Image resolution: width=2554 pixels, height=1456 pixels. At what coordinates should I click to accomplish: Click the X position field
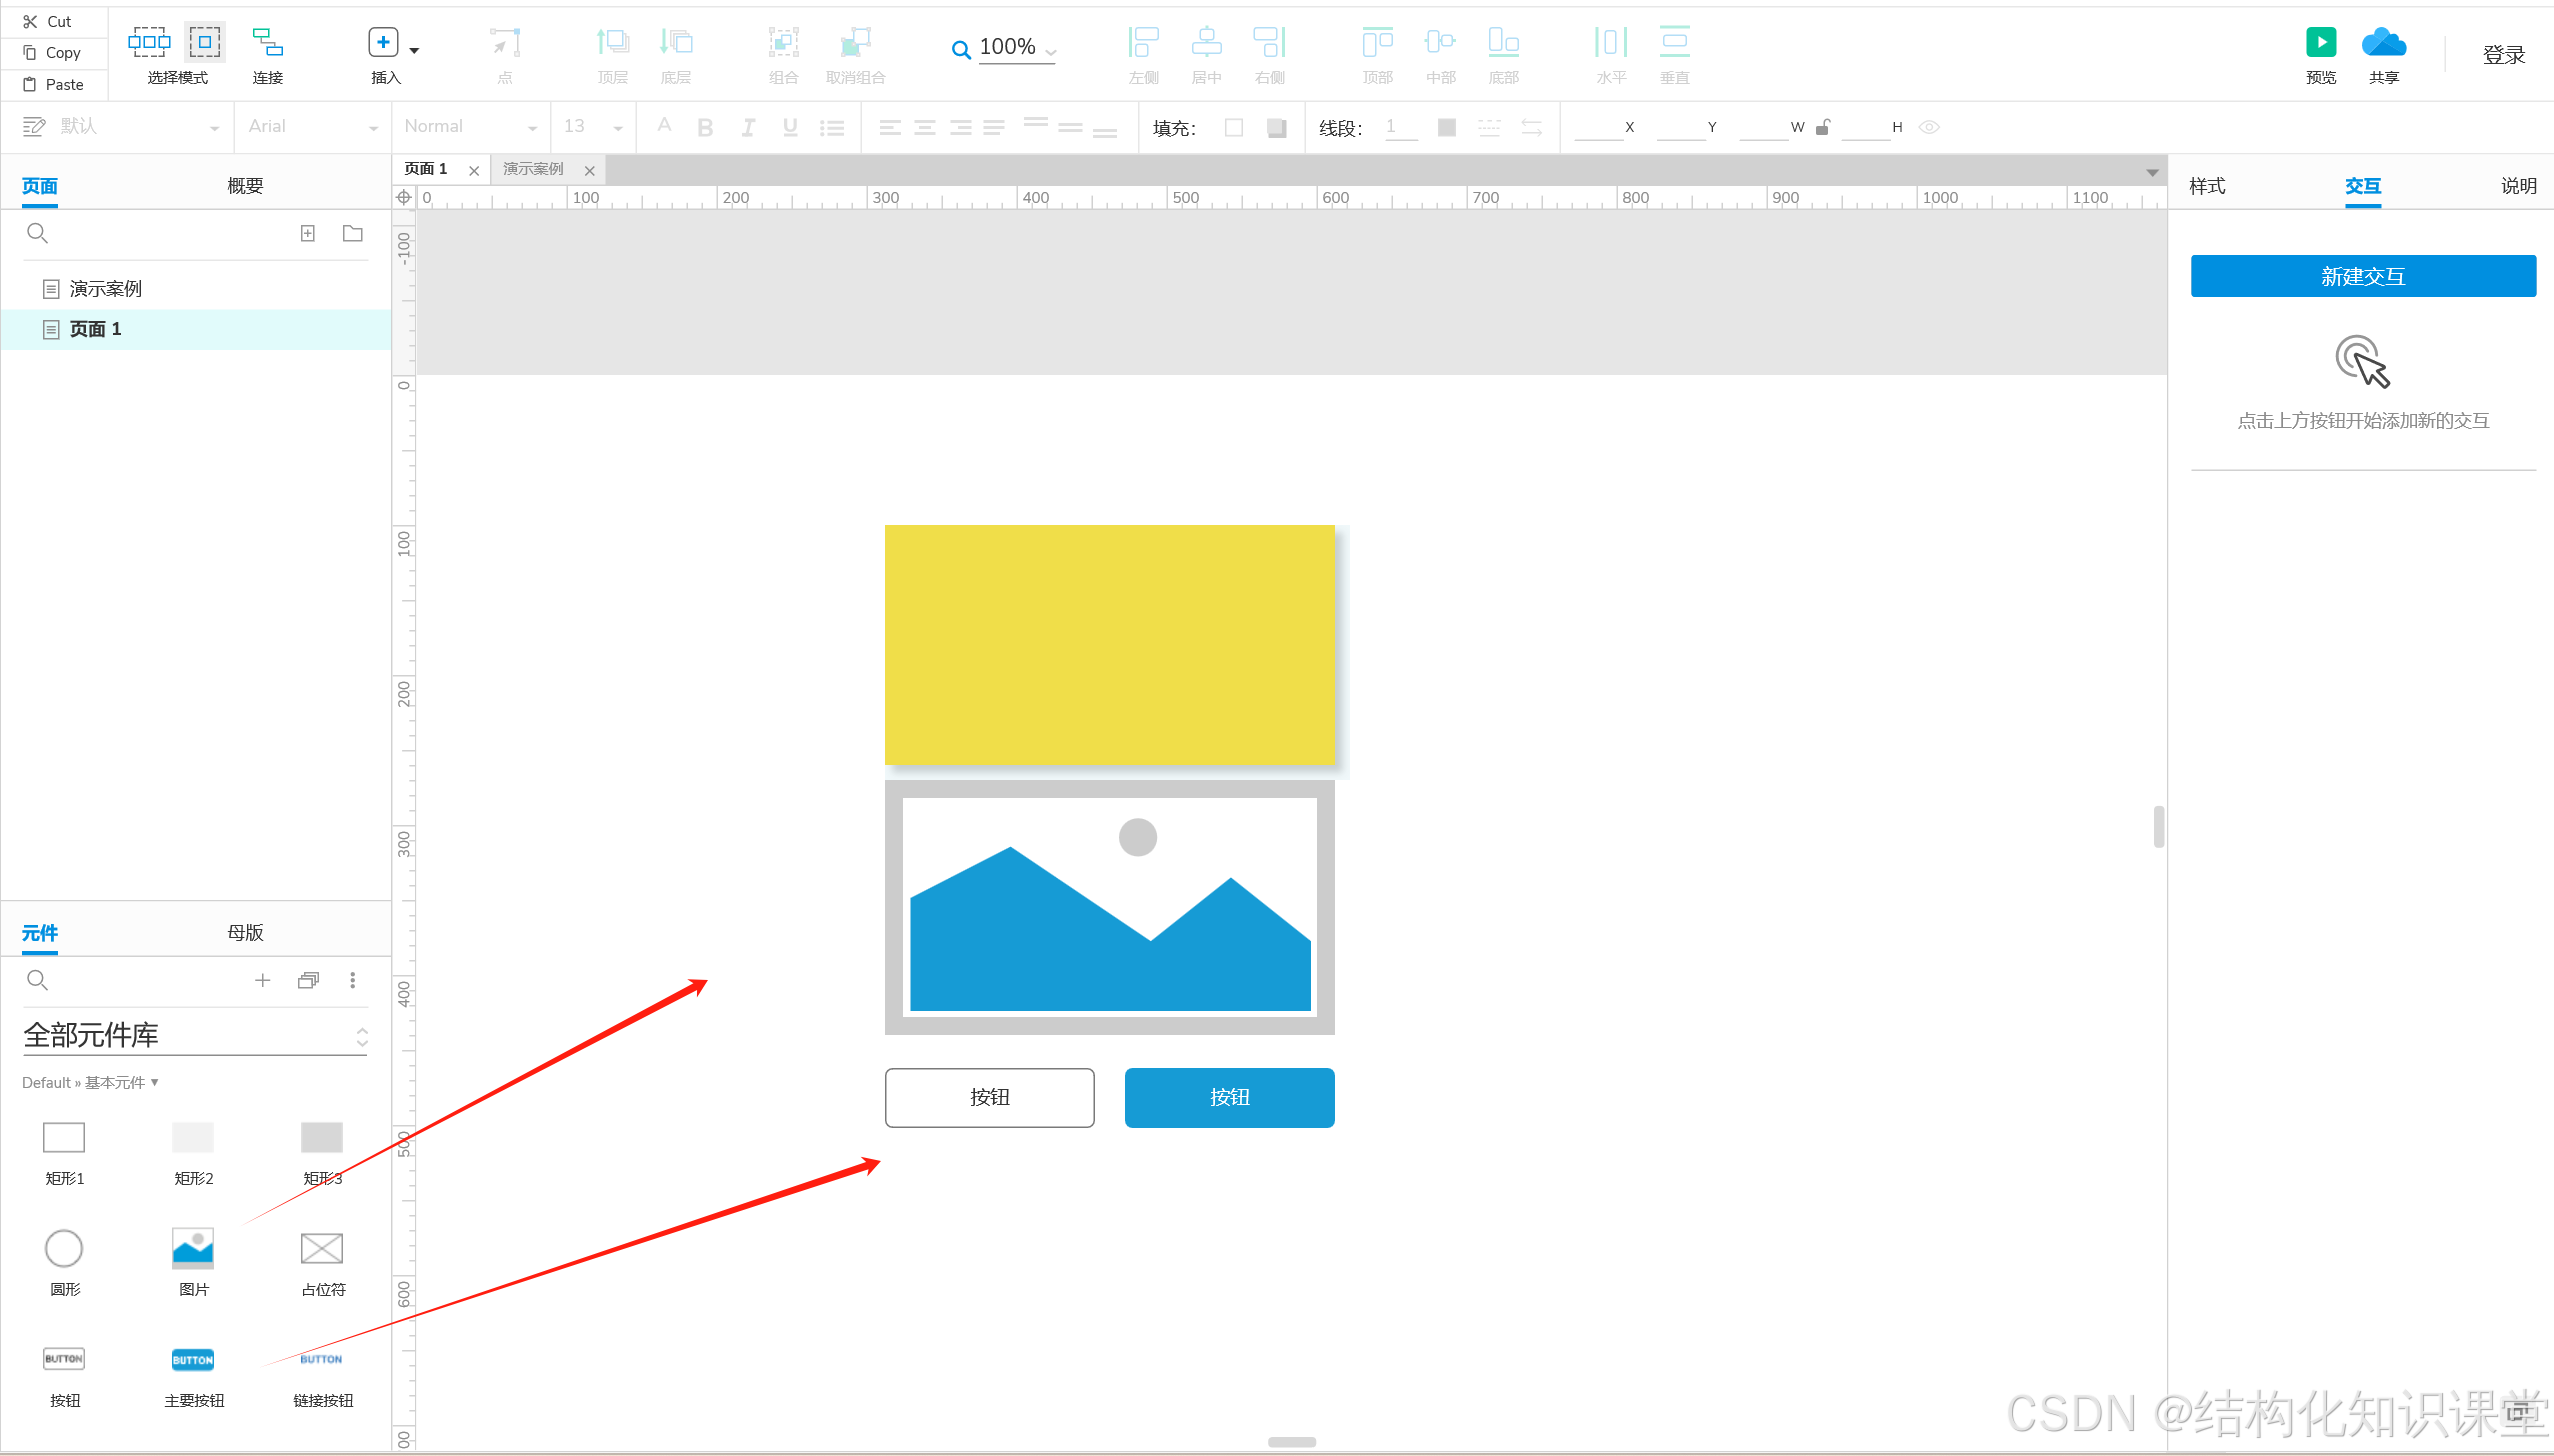coord(1598,127)
